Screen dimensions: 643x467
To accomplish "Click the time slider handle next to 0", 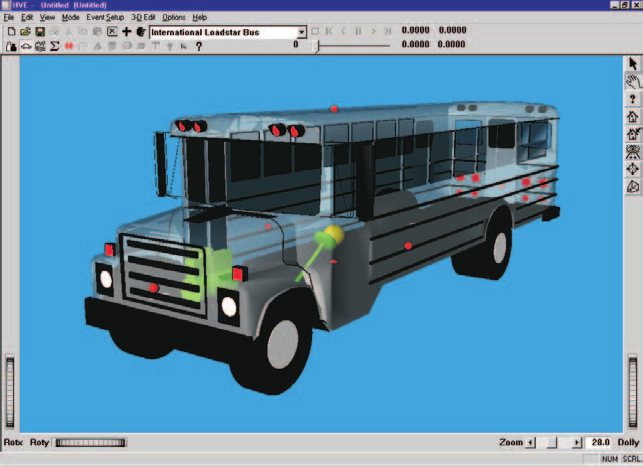I will (x=316, y=46).
